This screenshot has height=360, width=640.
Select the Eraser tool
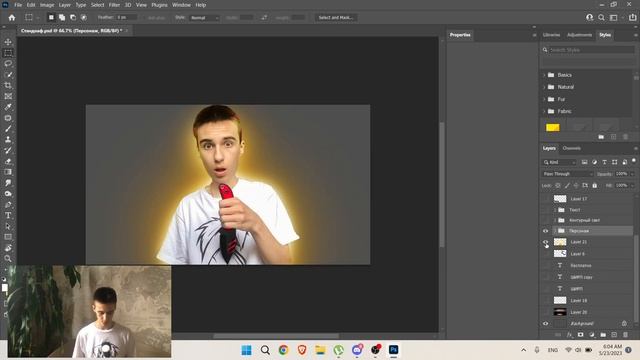(8, 161)
